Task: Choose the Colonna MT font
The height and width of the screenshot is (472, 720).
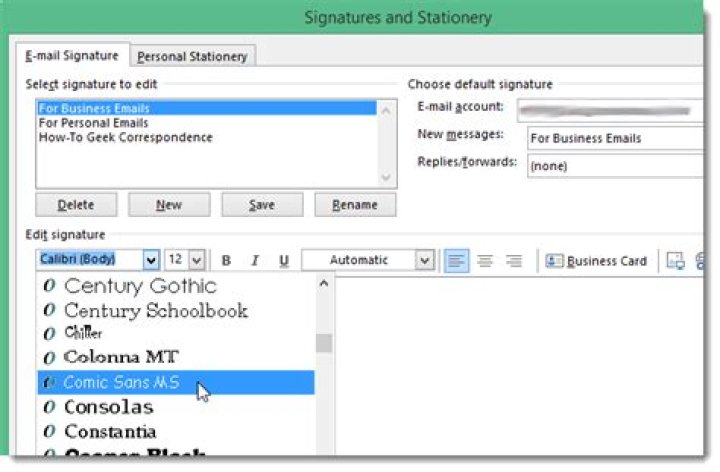Action: [x=176, y=357]
